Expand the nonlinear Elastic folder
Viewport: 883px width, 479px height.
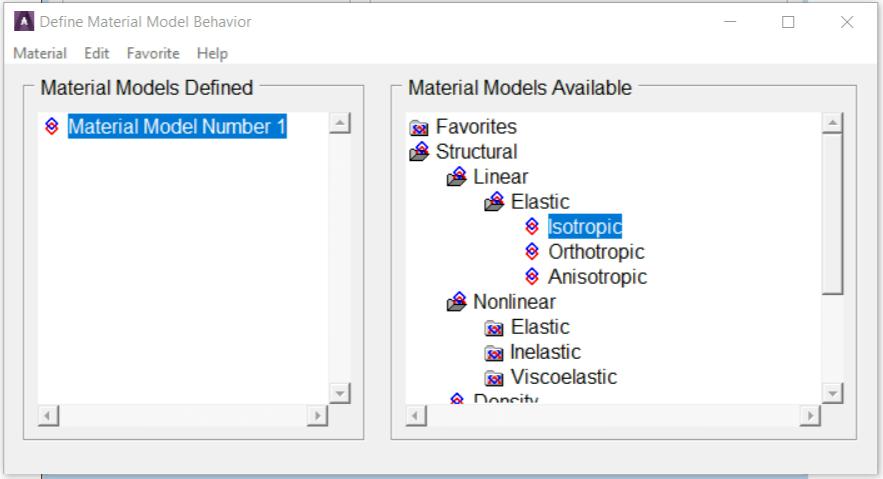493,328
